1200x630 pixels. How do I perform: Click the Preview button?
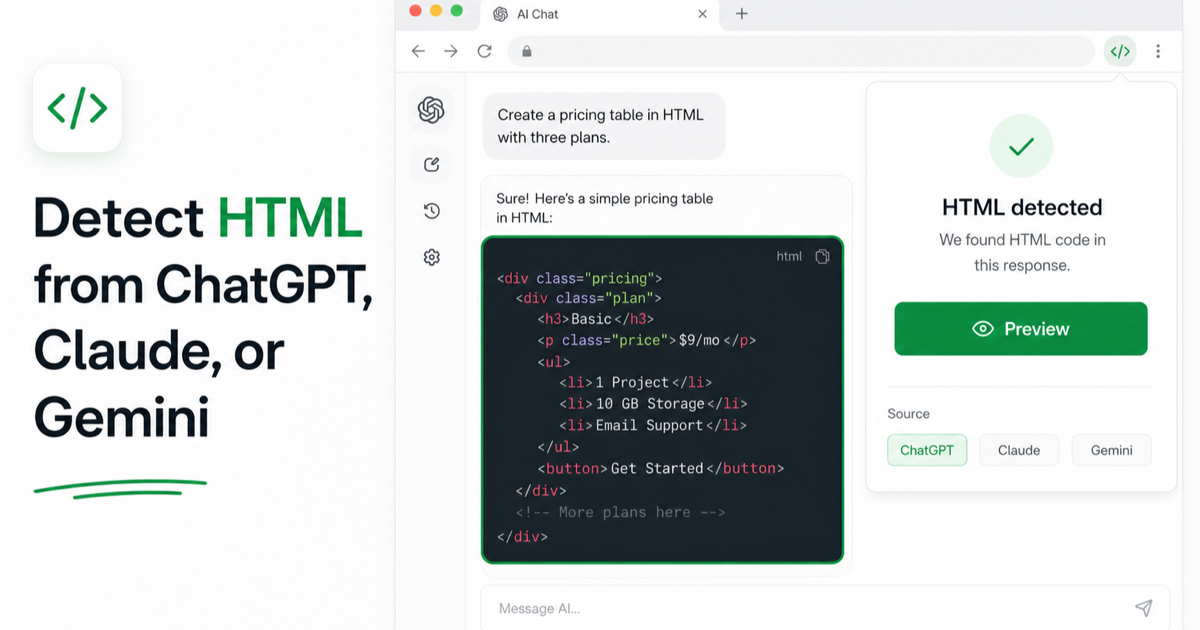click(1021, 329)
